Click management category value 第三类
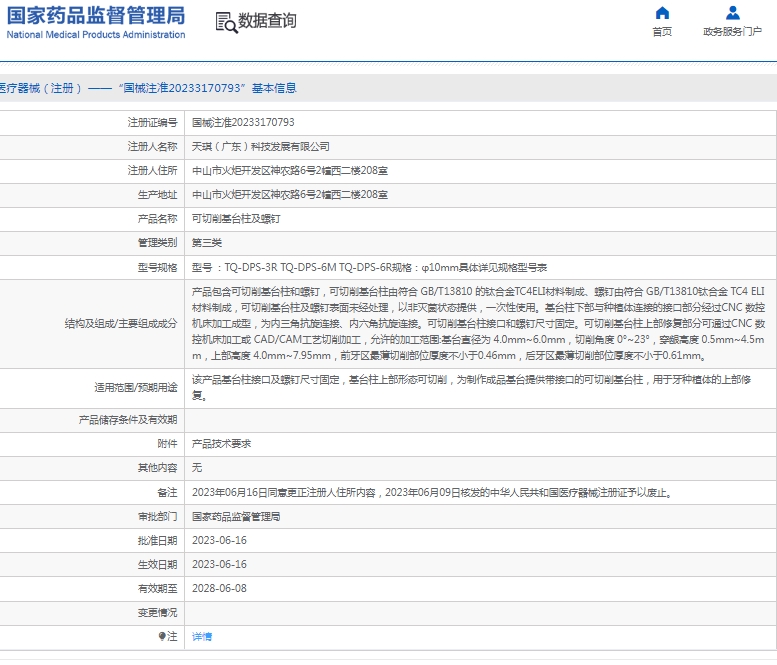 click(x=207, y=243)
